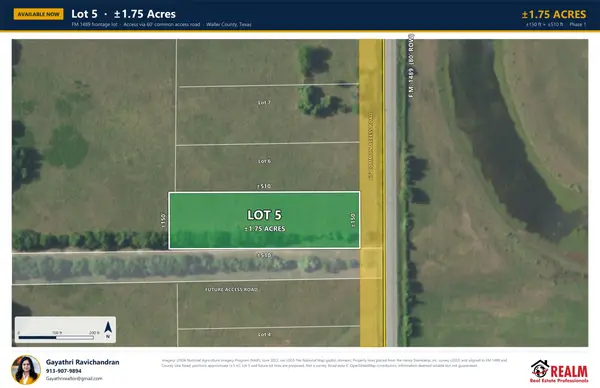Click the imagery disclaimer text in the footer
The width and height of the screenshot is (600, 388).
pos(334,363)
